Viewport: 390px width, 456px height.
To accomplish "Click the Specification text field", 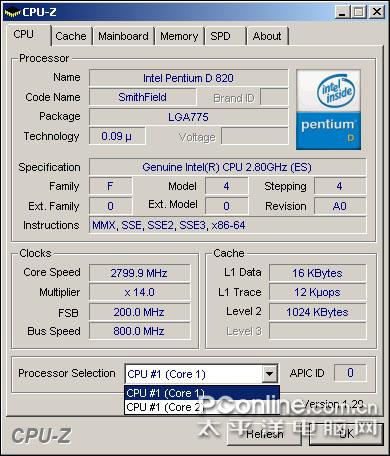I will [227, 167].
